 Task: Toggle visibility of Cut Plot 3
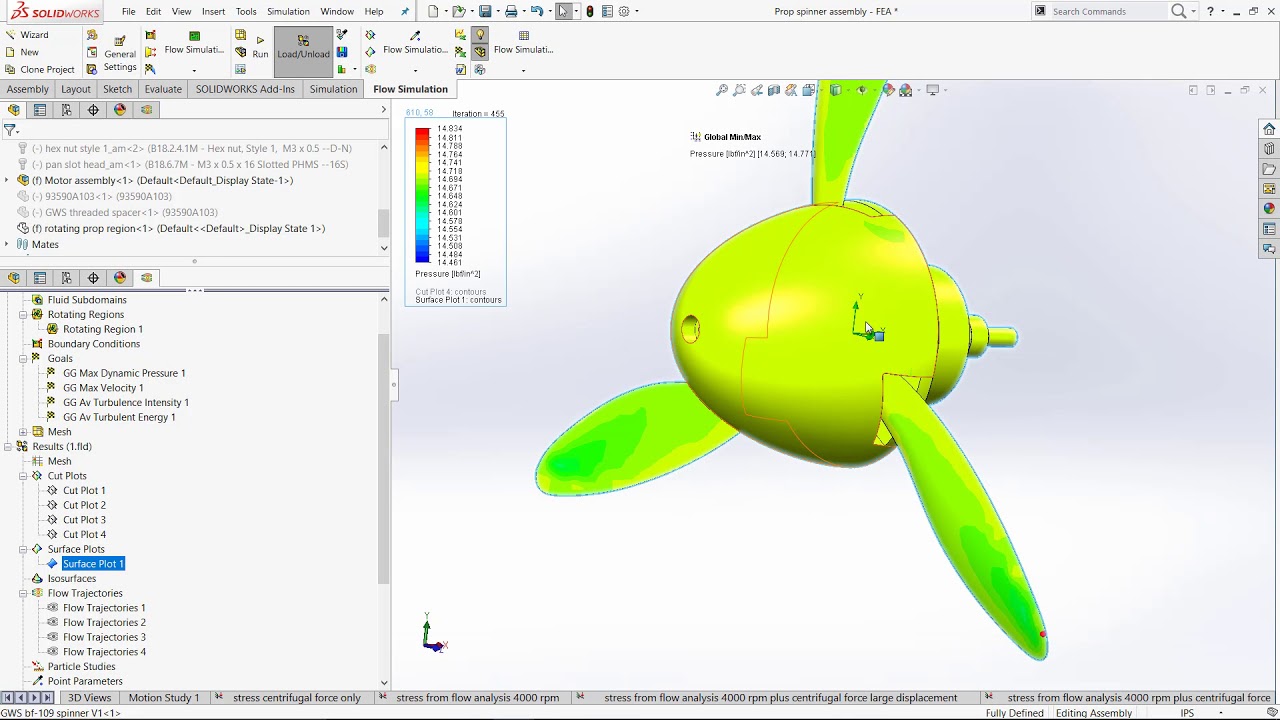click(53, 520)
